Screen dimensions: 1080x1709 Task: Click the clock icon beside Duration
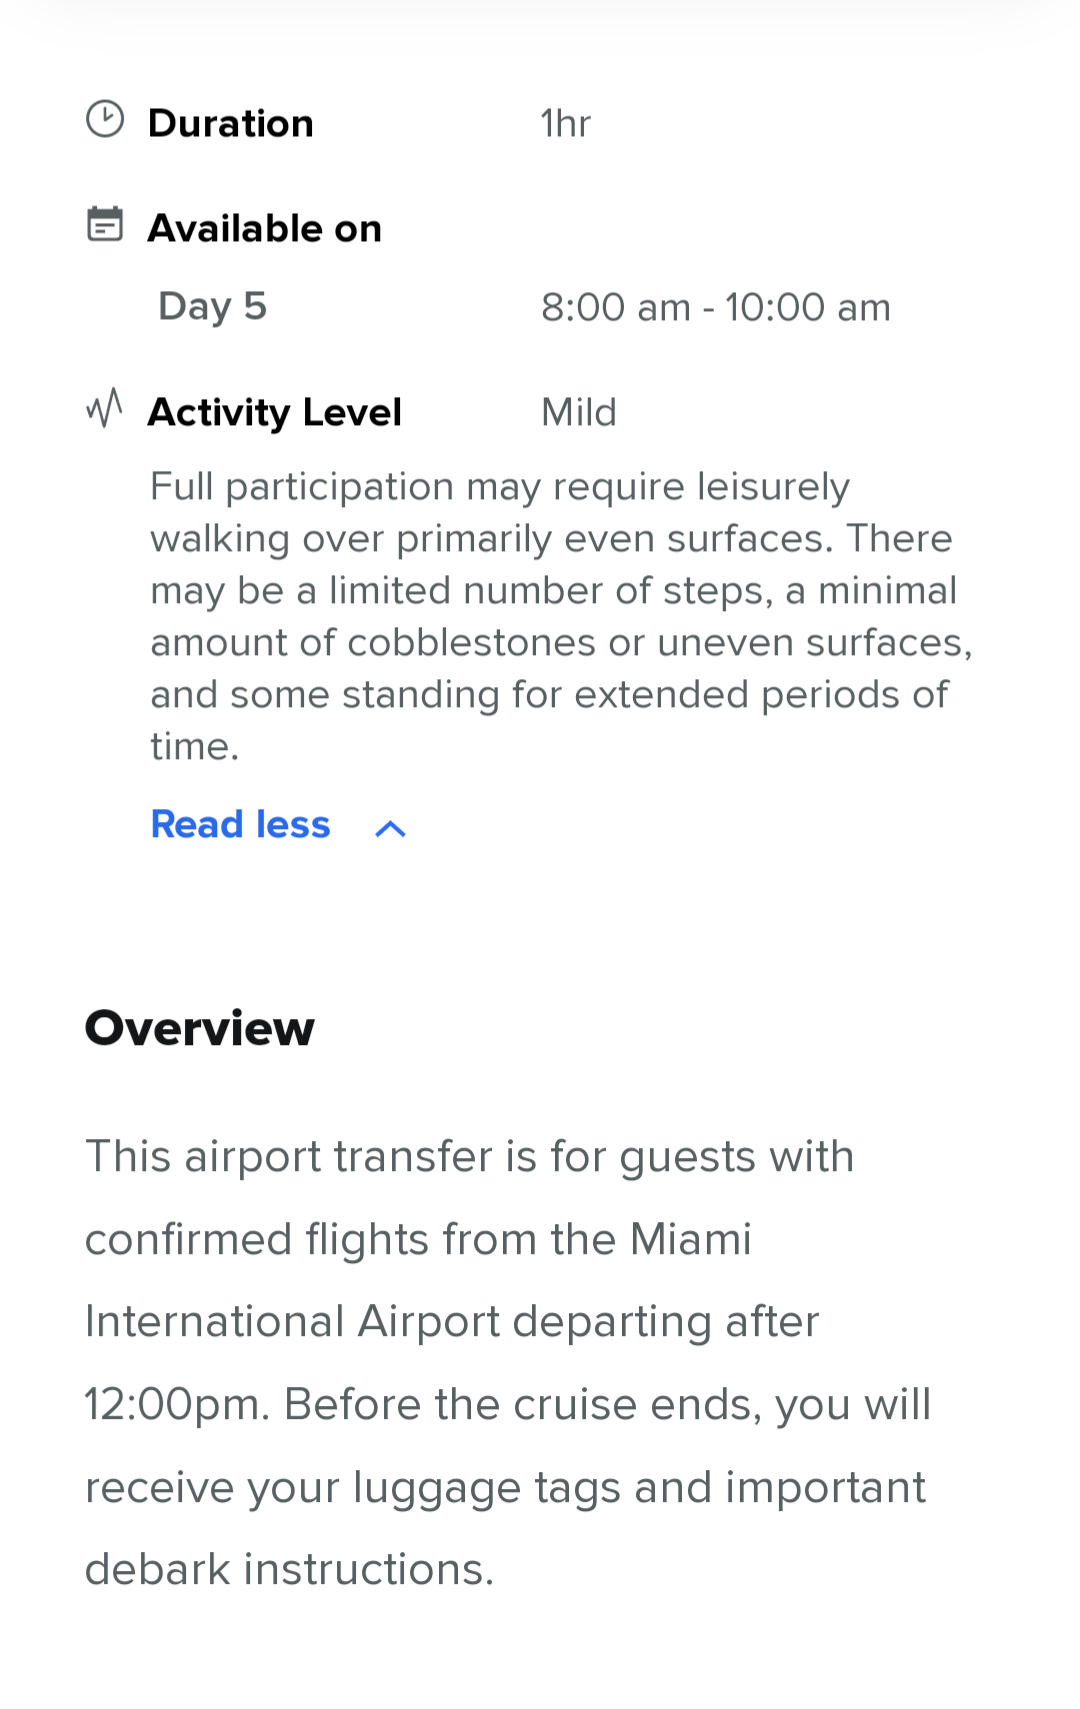(105, 120)
